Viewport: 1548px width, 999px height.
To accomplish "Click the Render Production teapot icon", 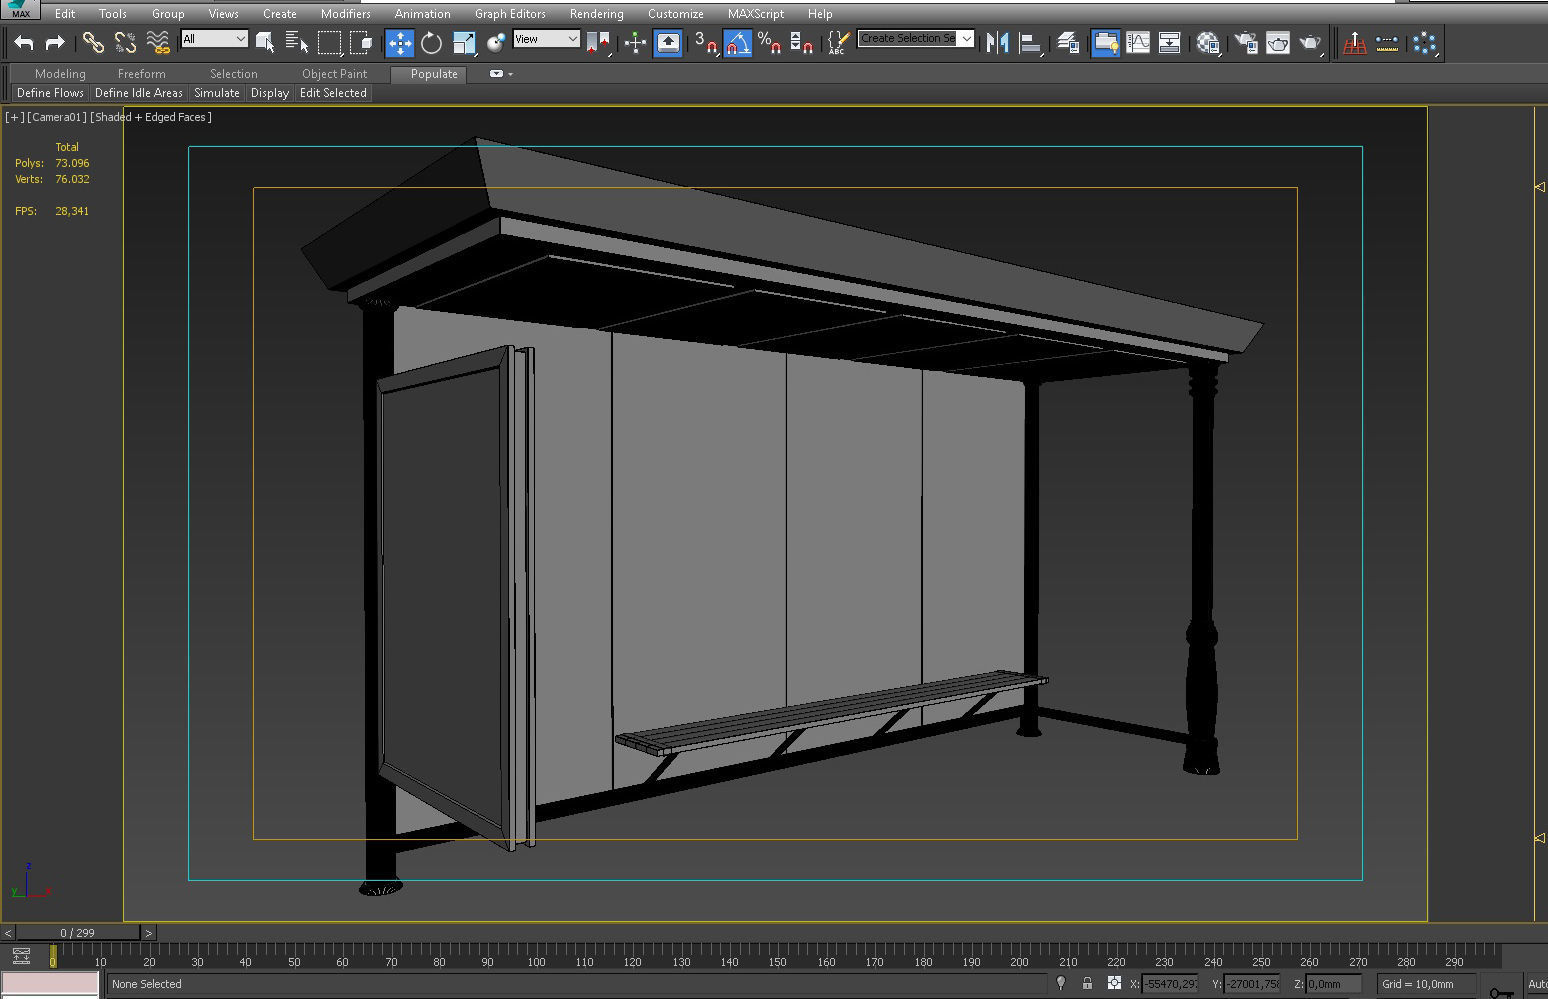I will point(1310,42).
